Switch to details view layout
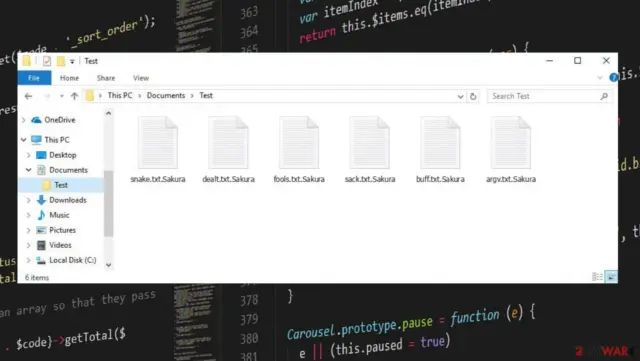 597,277
